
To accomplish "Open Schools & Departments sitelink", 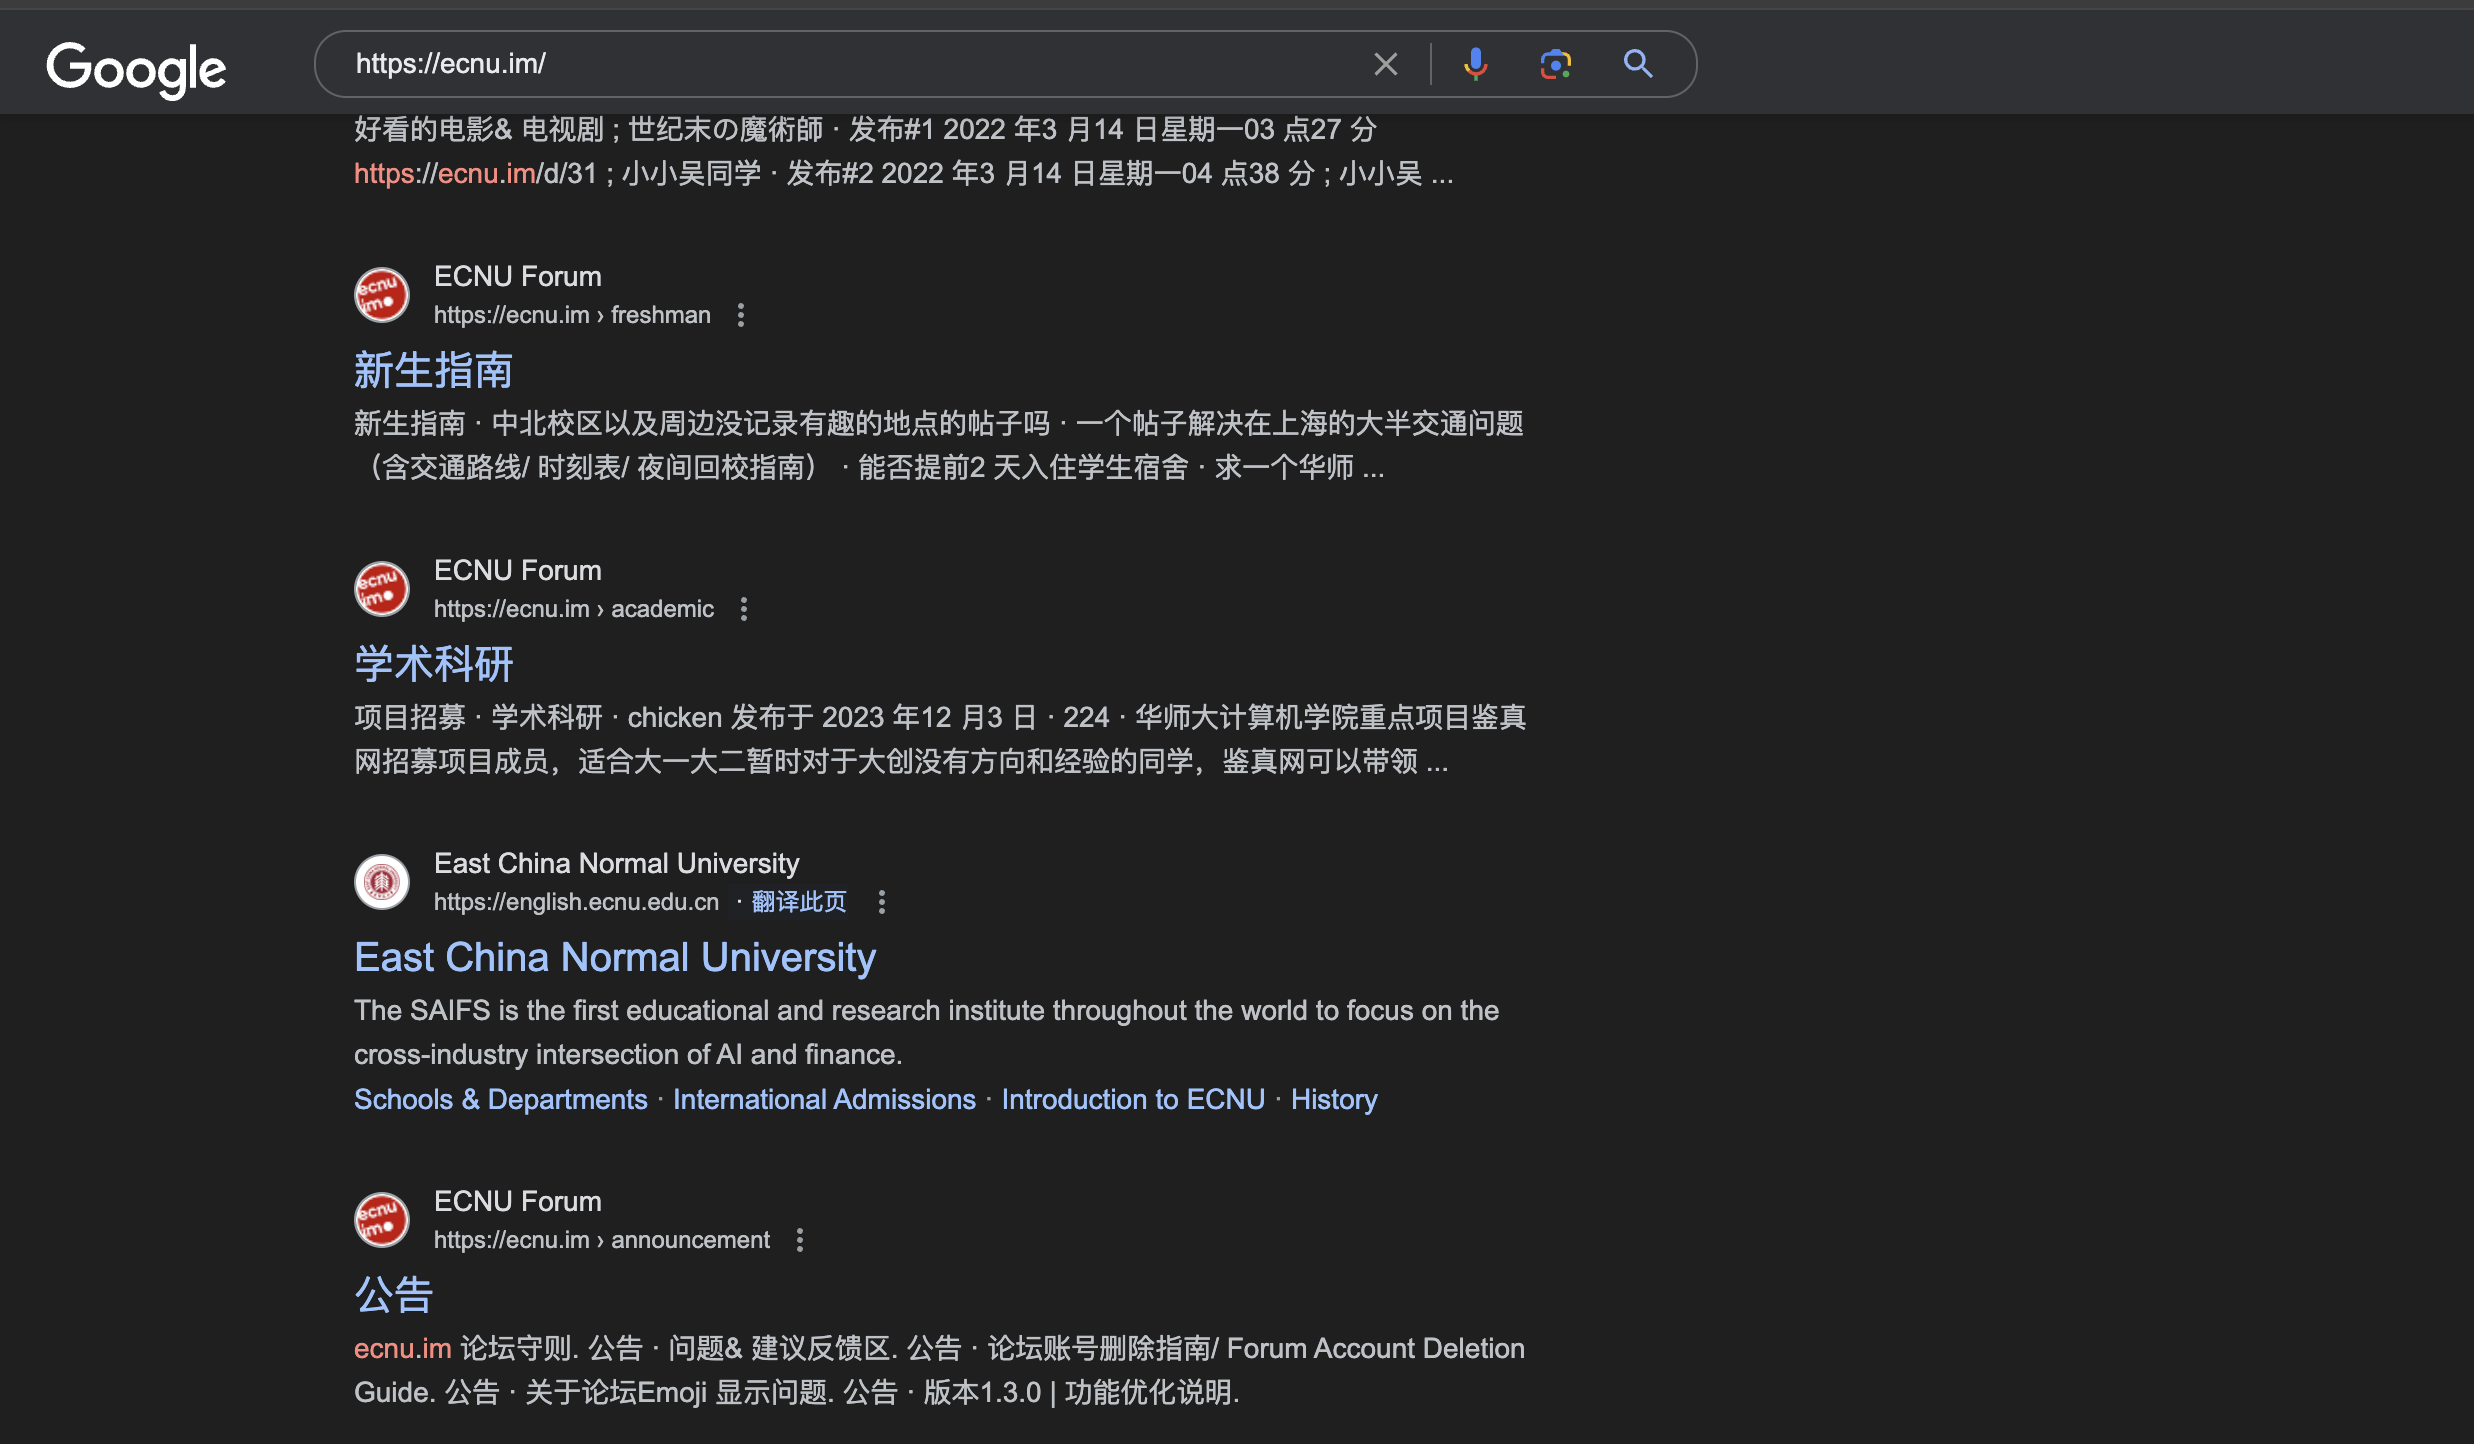I will click(x=501, y=1099).
